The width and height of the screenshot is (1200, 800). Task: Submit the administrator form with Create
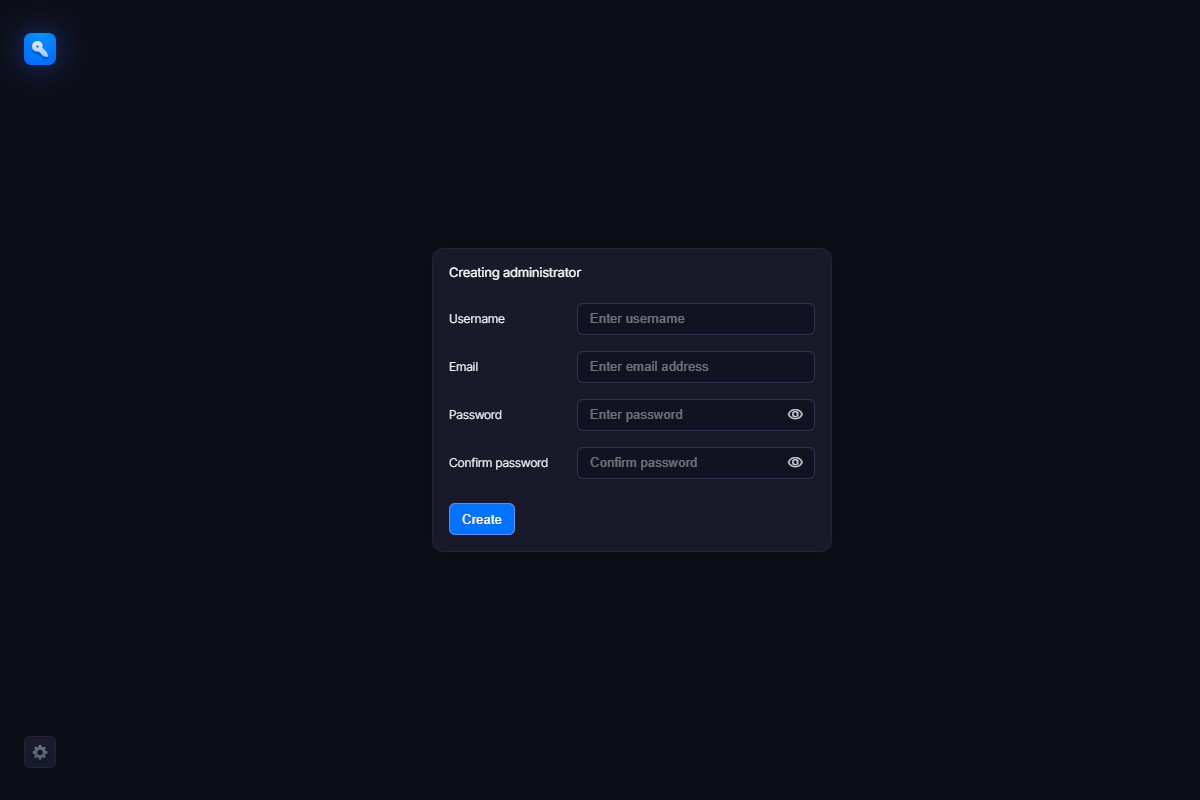tap(482, 519)
